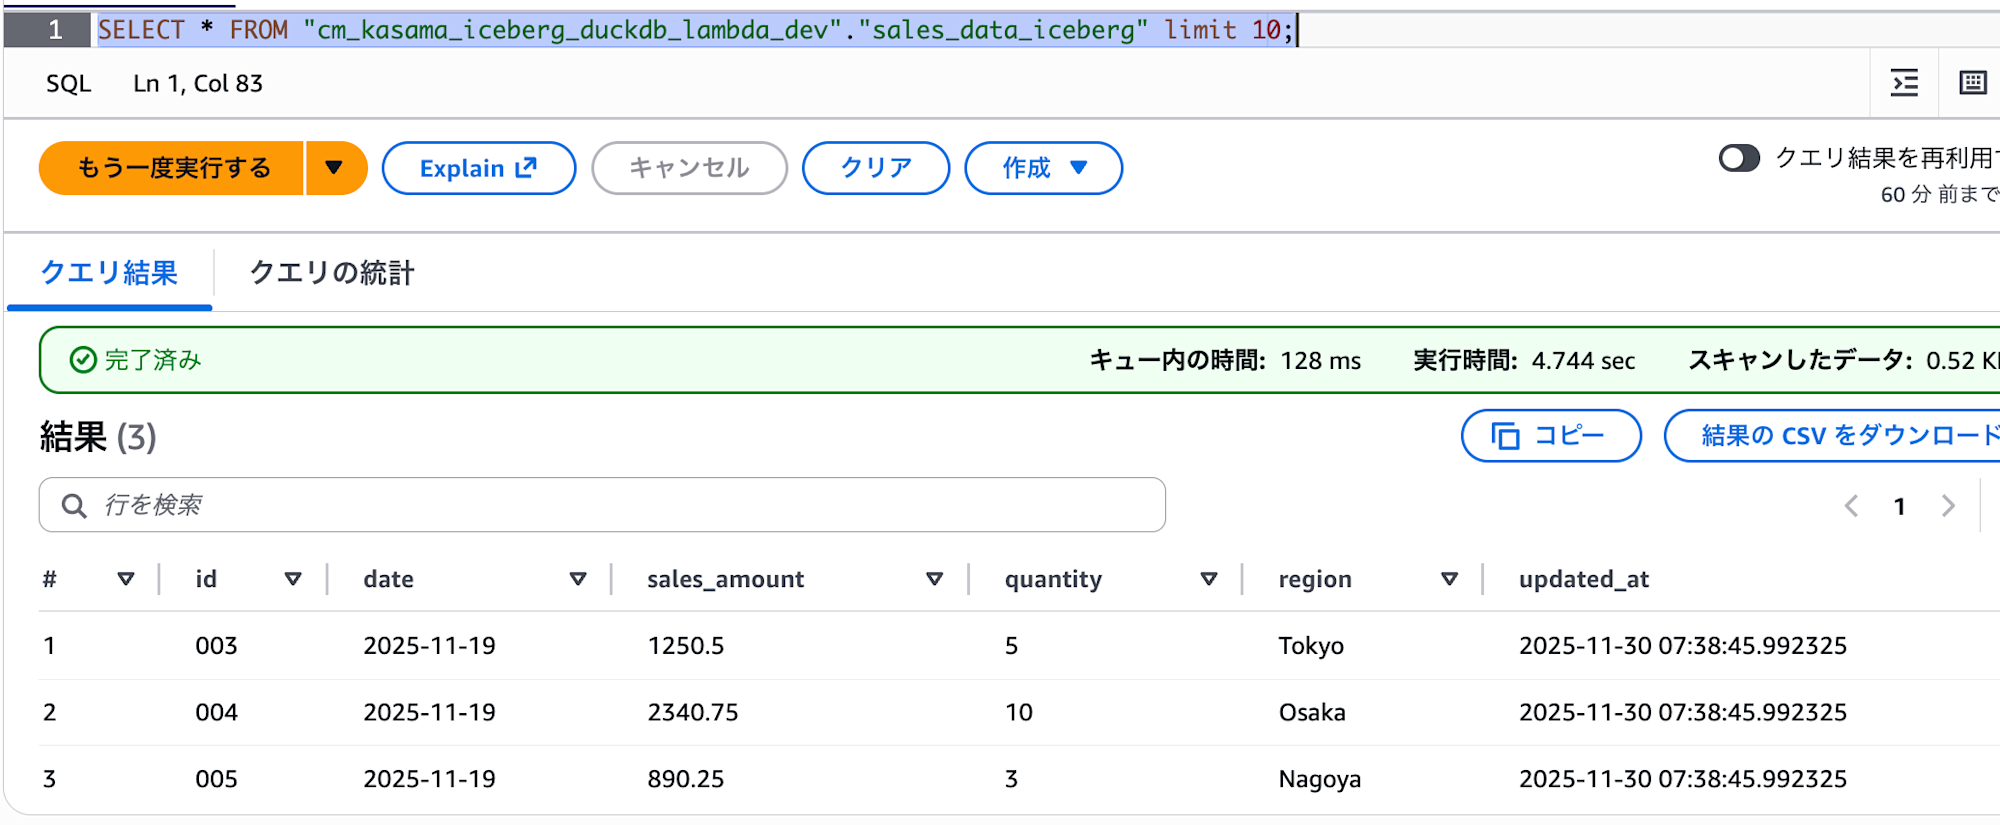Open Explain in a new window
Screen dimensions: 2000x825
pos(478,168)
